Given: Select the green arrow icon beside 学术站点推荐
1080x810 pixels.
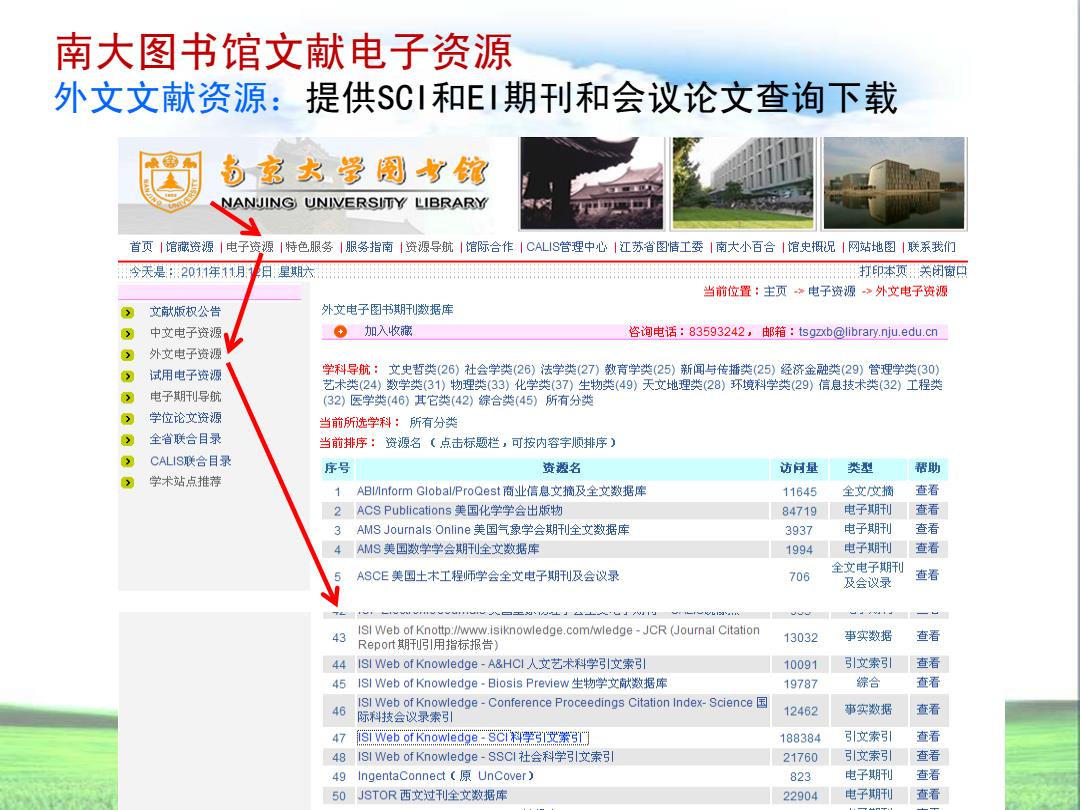Looking at the screenshot, I should point(127,482).
